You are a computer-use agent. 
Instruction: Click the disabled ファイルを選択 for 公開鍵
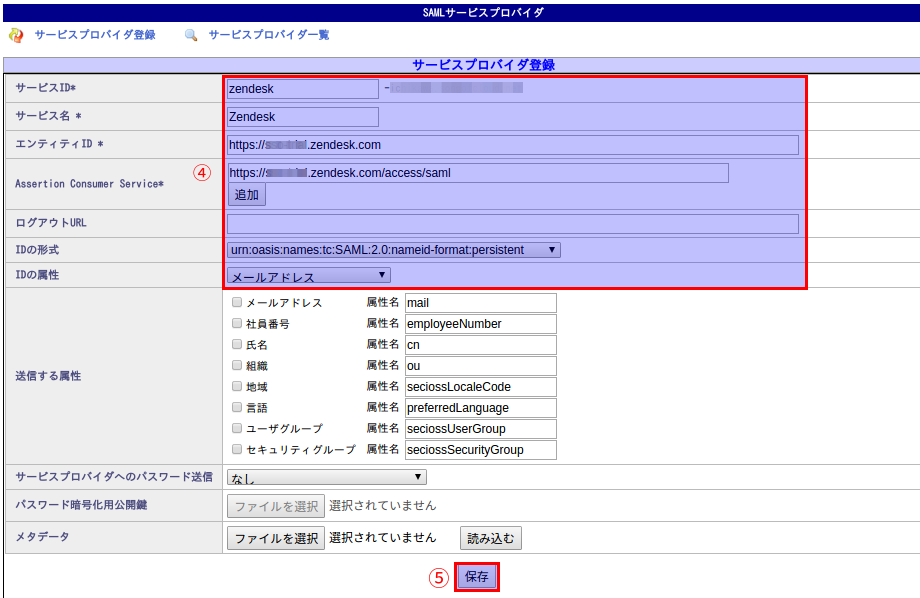click(276, 506)
